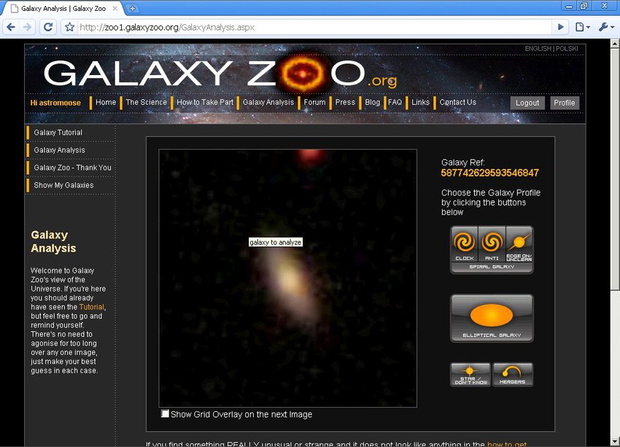Image resolution: width=620 pixels, height=447 pixels.
Task: Open the Links page
Action: pyautogui.click(x=420, y=102)
